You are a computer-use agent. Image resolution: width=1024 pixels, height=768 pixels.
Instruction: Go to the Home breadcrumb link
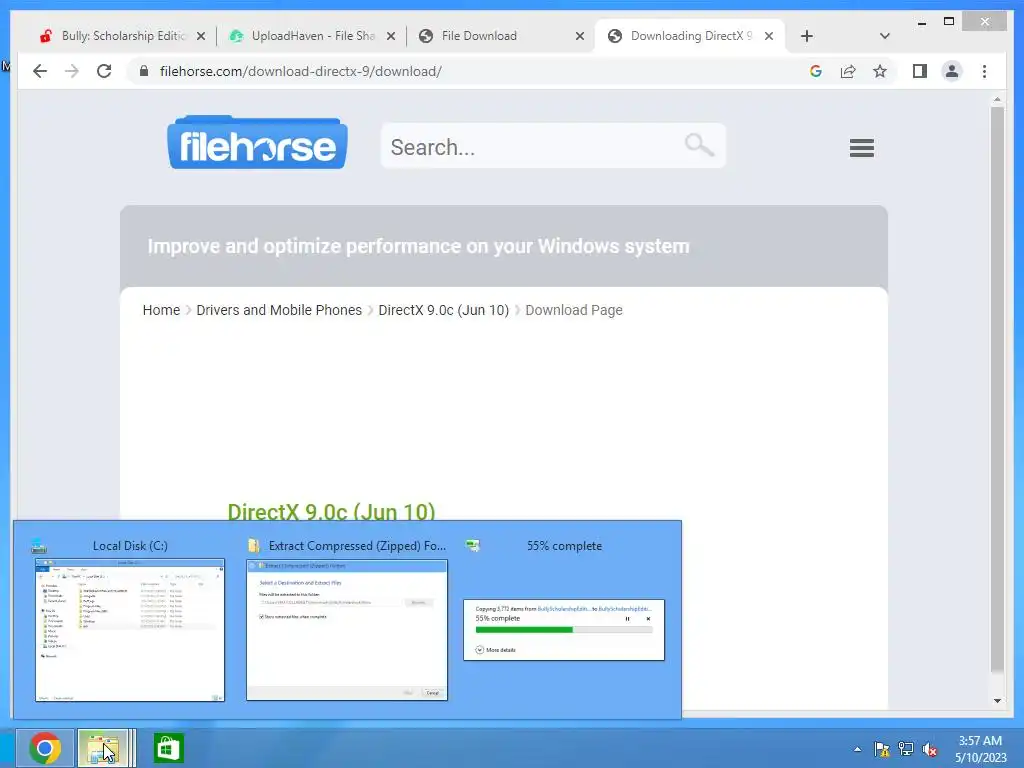coord(161,310)
